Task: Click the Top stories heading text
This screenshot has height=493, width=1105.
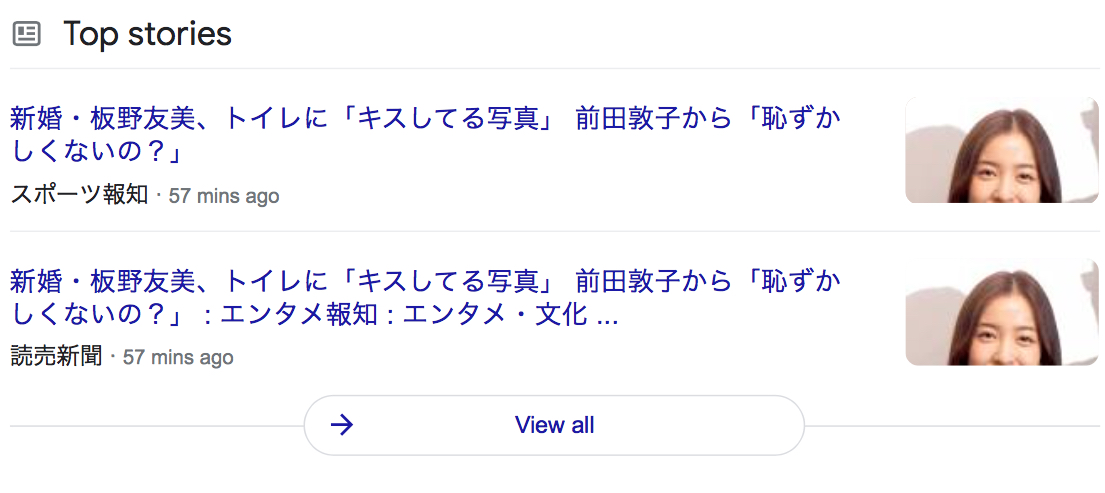Action: (x=147, y=34)
